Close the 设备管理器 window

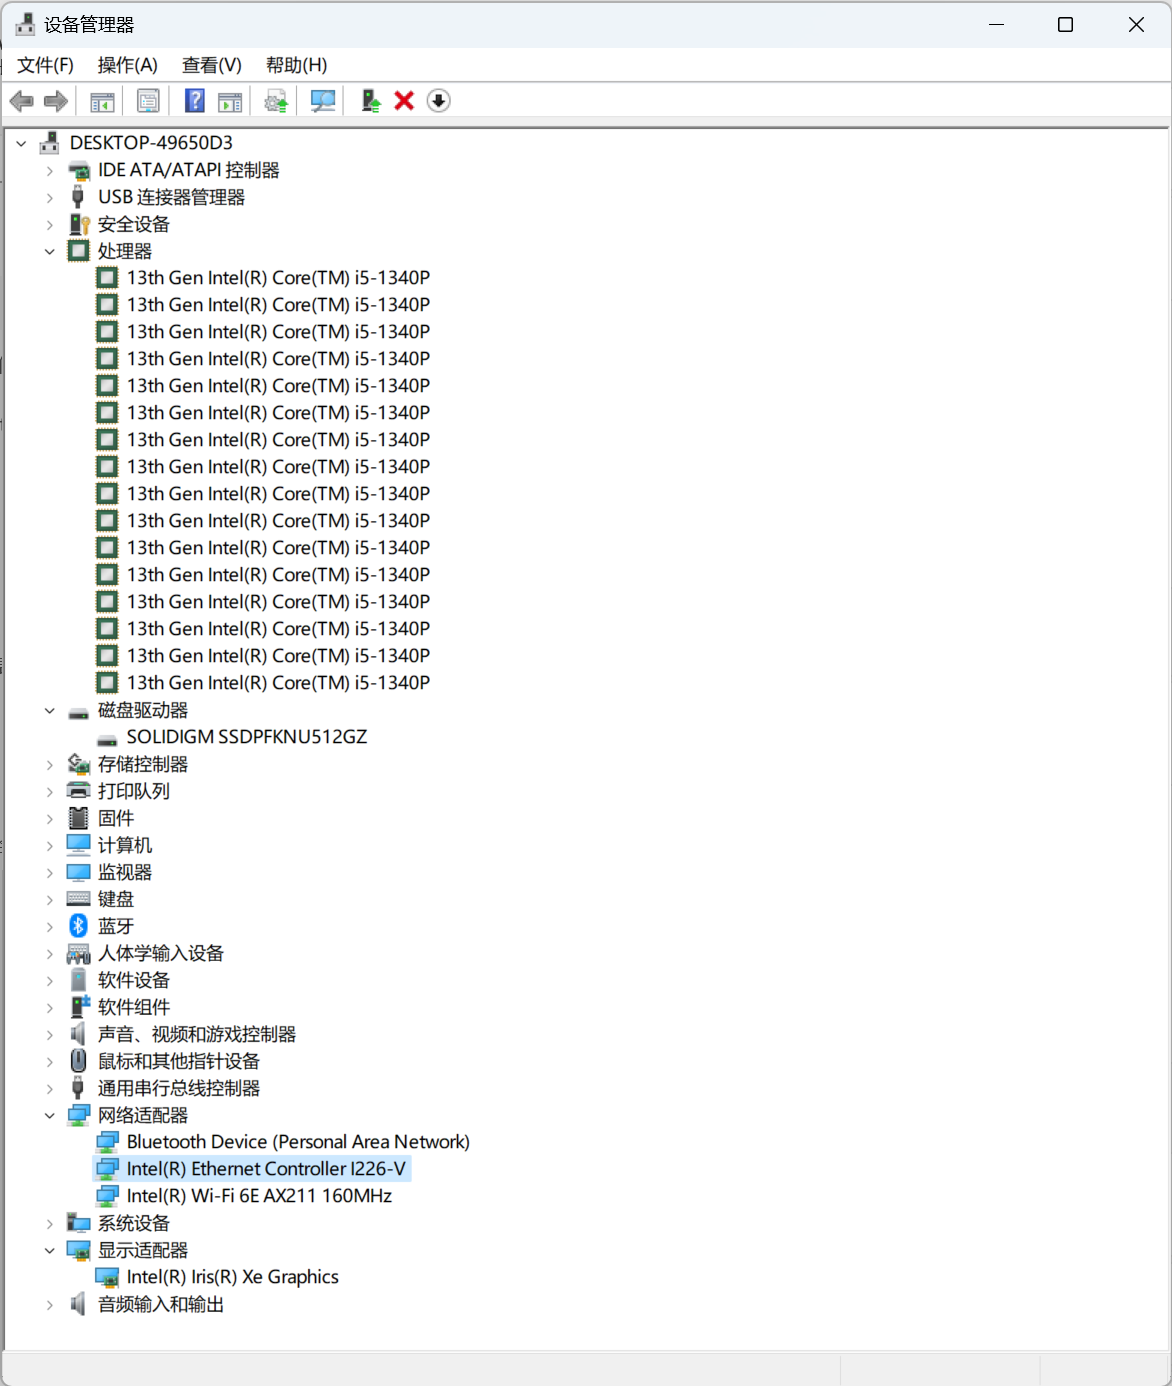(1136, 25)
